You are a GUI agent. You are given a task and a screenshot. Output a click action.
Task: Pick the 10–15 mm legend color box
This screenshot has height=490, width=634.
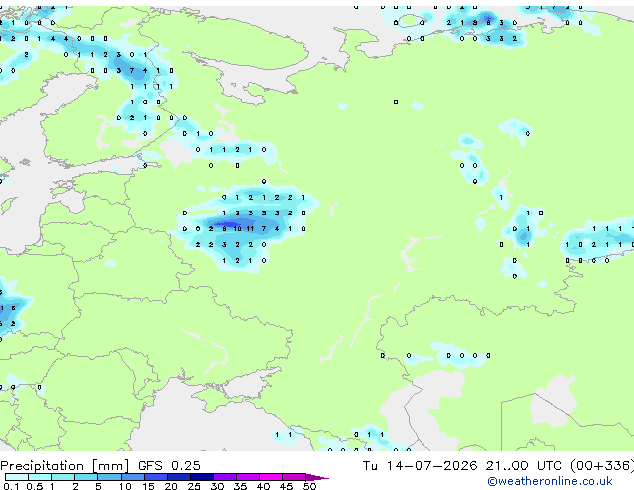point(132,477)
